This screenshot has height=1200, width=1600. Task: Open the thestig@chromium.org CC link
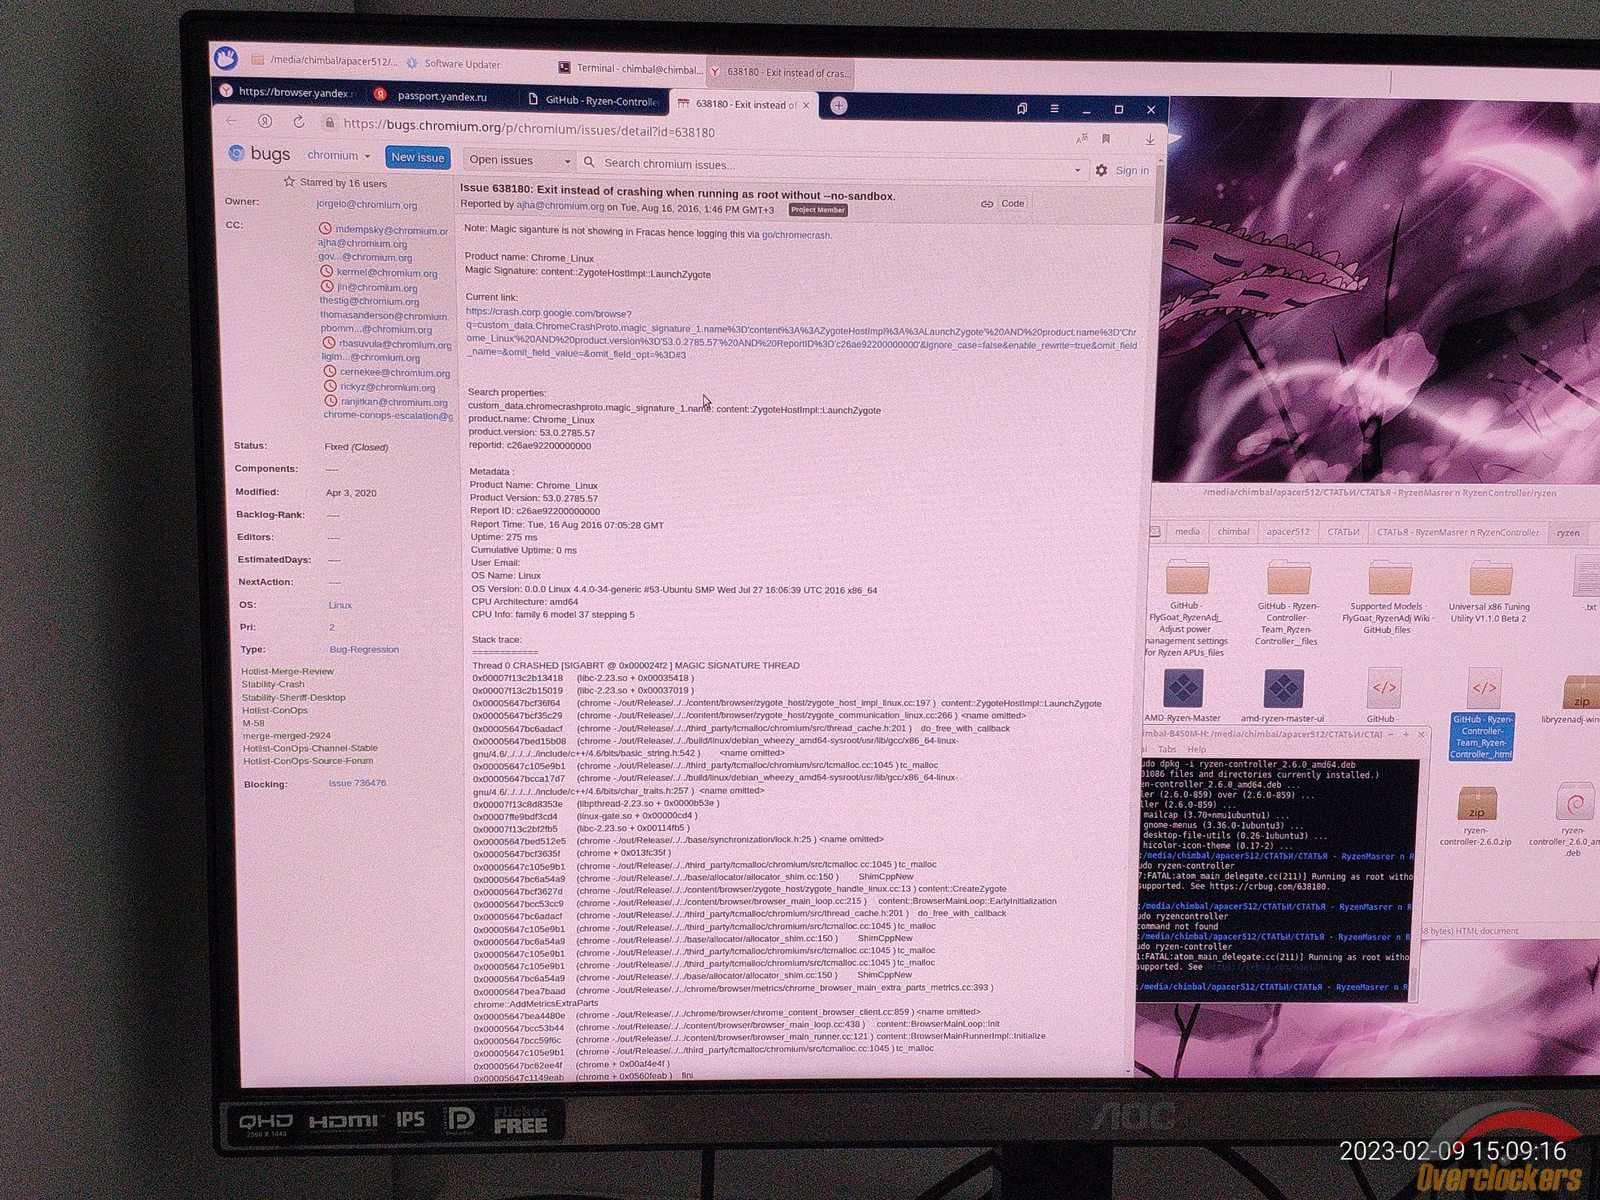click(x=369, y=301)
